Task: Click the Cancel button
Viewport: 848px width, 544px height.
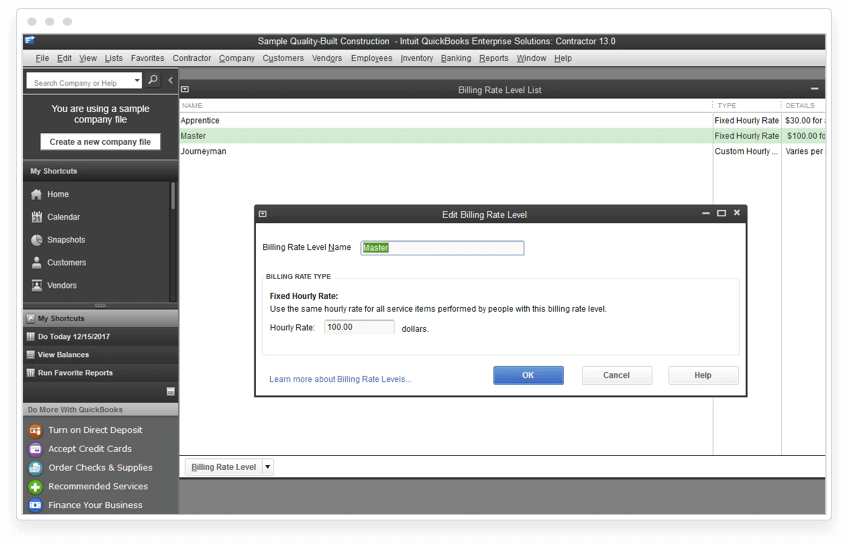Action: click(617, 375)
